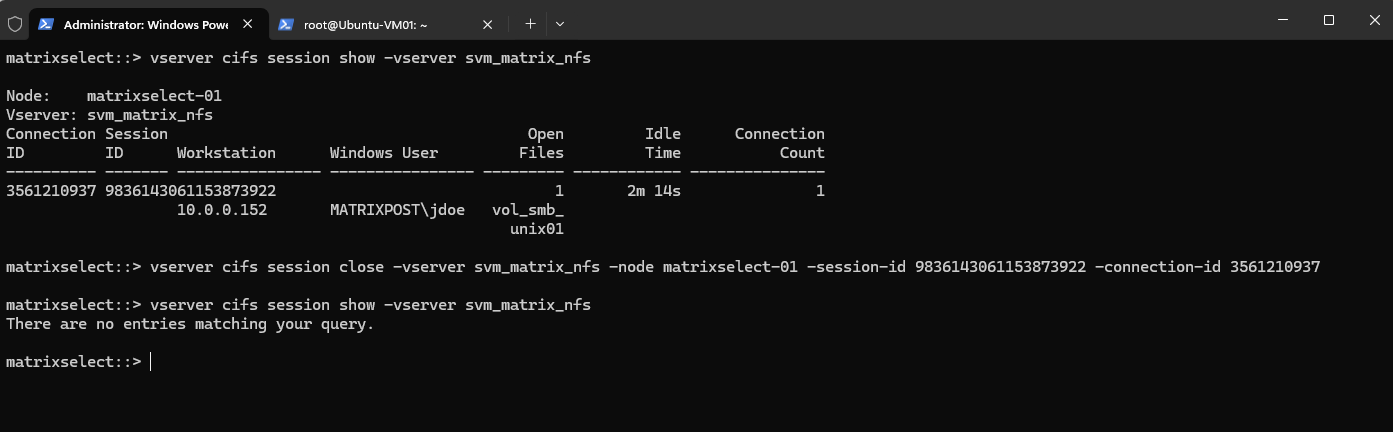Click the PowerShell icon on the root@Ubuntu-VM01 tab
This screenshot has width=1393, height=432.
(286, 23)
